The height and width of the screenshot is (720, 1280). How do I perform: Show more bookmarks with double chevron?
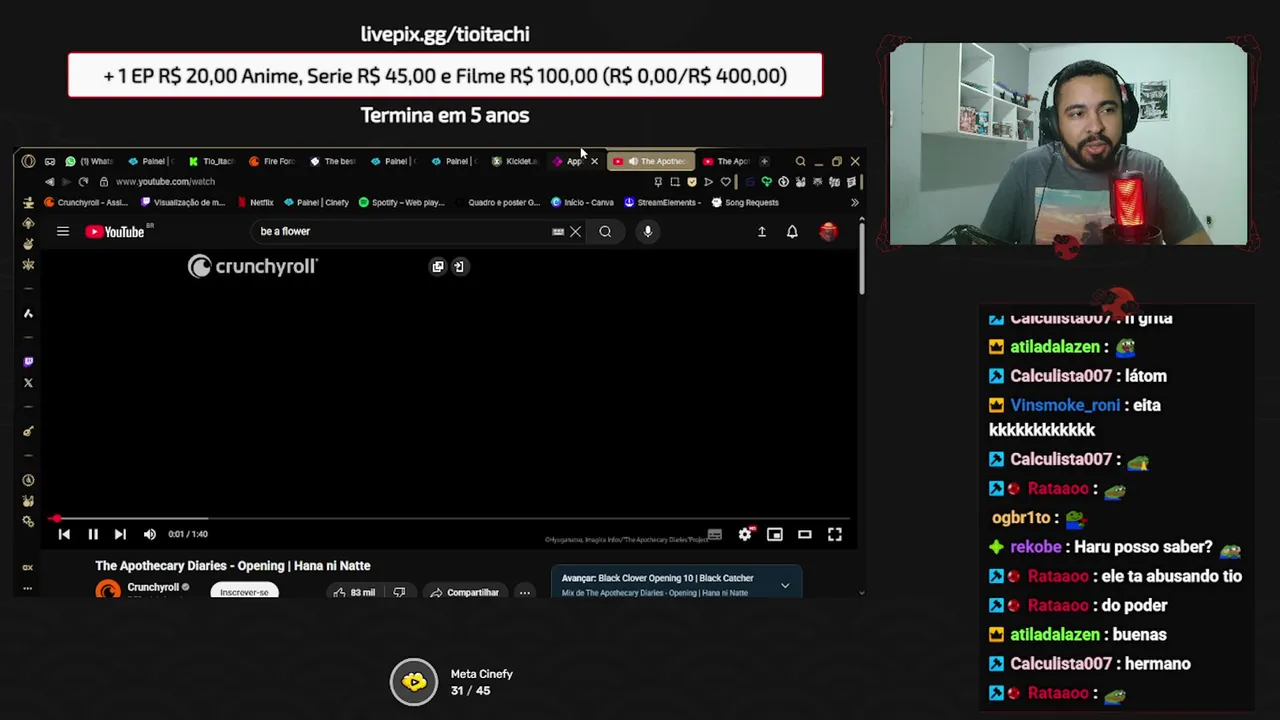pos(854,202)
